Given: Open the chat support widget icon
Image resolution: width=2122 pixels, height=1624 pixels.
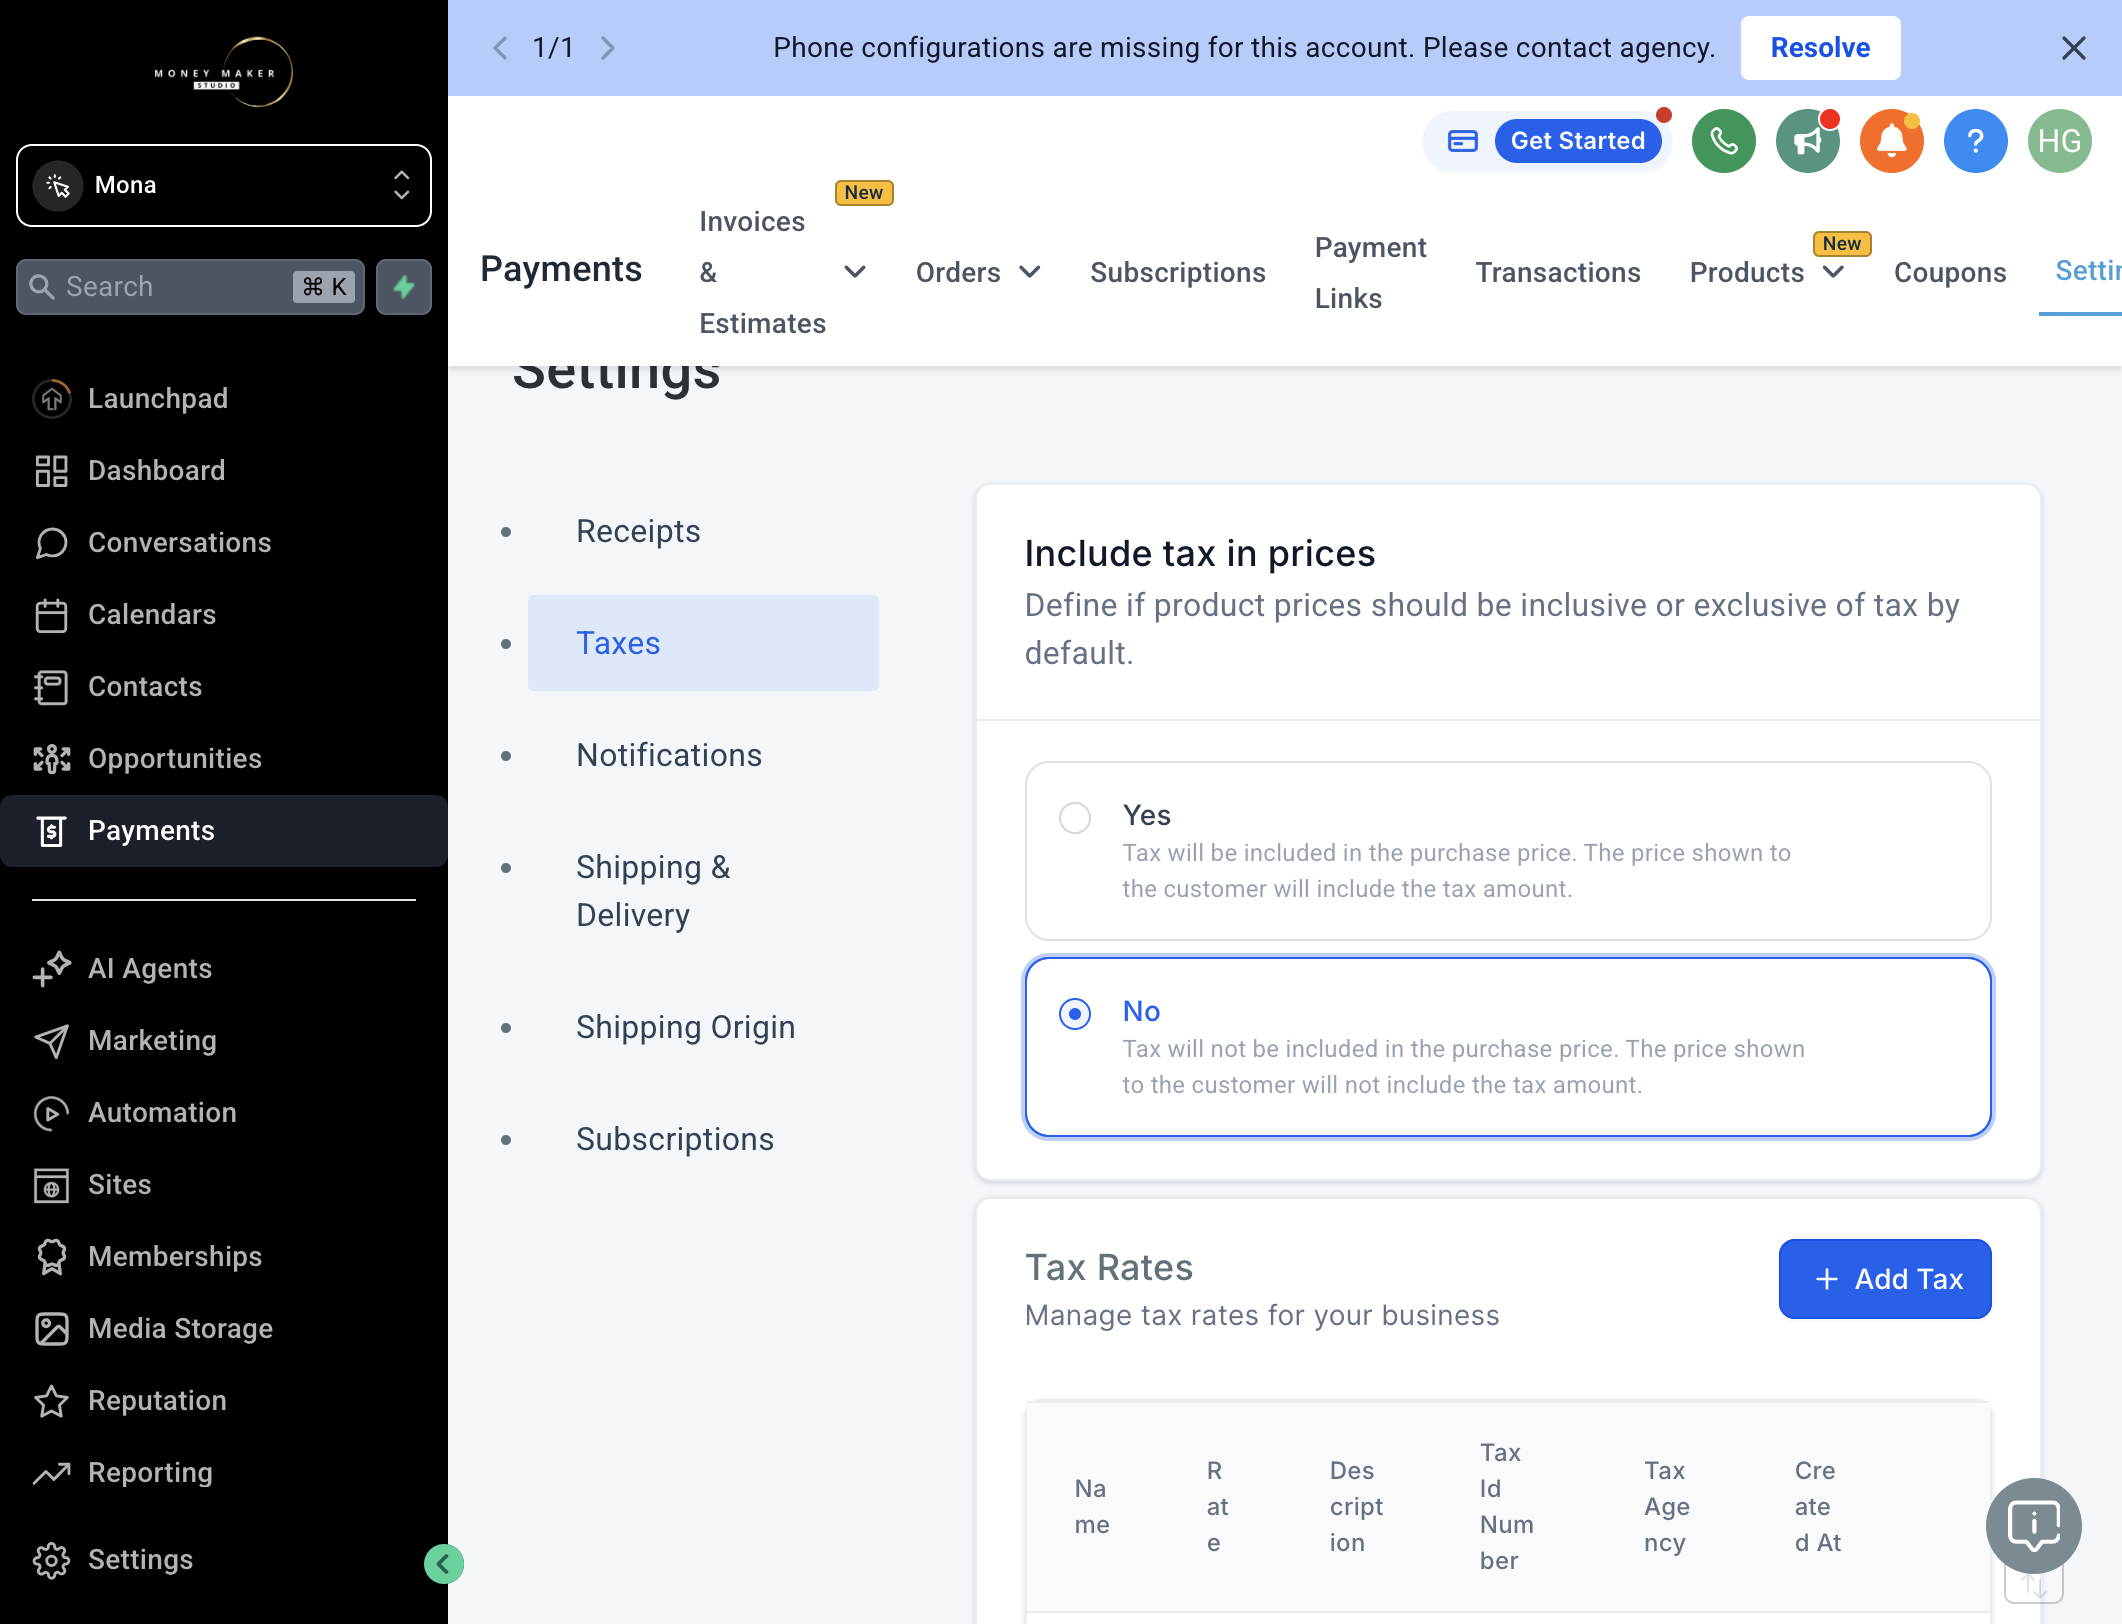Looking at the screenshot, I should [x=2034, y=1526].
